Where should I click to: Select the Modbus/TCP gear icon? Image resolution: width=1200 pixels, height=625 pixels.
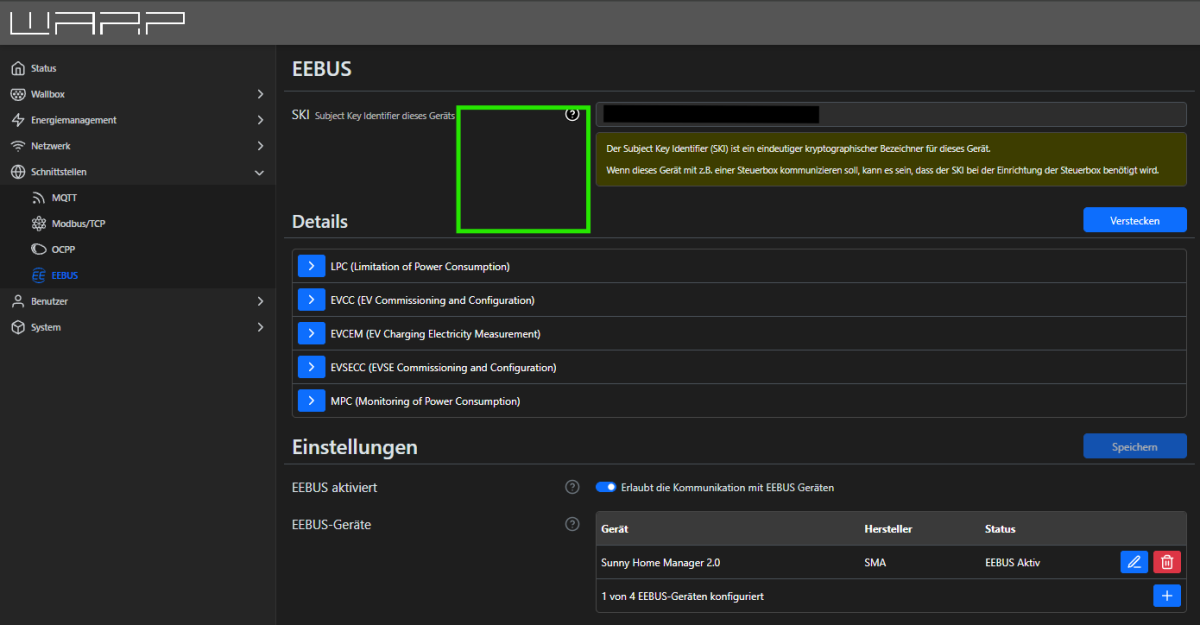[x=39, y=224]
